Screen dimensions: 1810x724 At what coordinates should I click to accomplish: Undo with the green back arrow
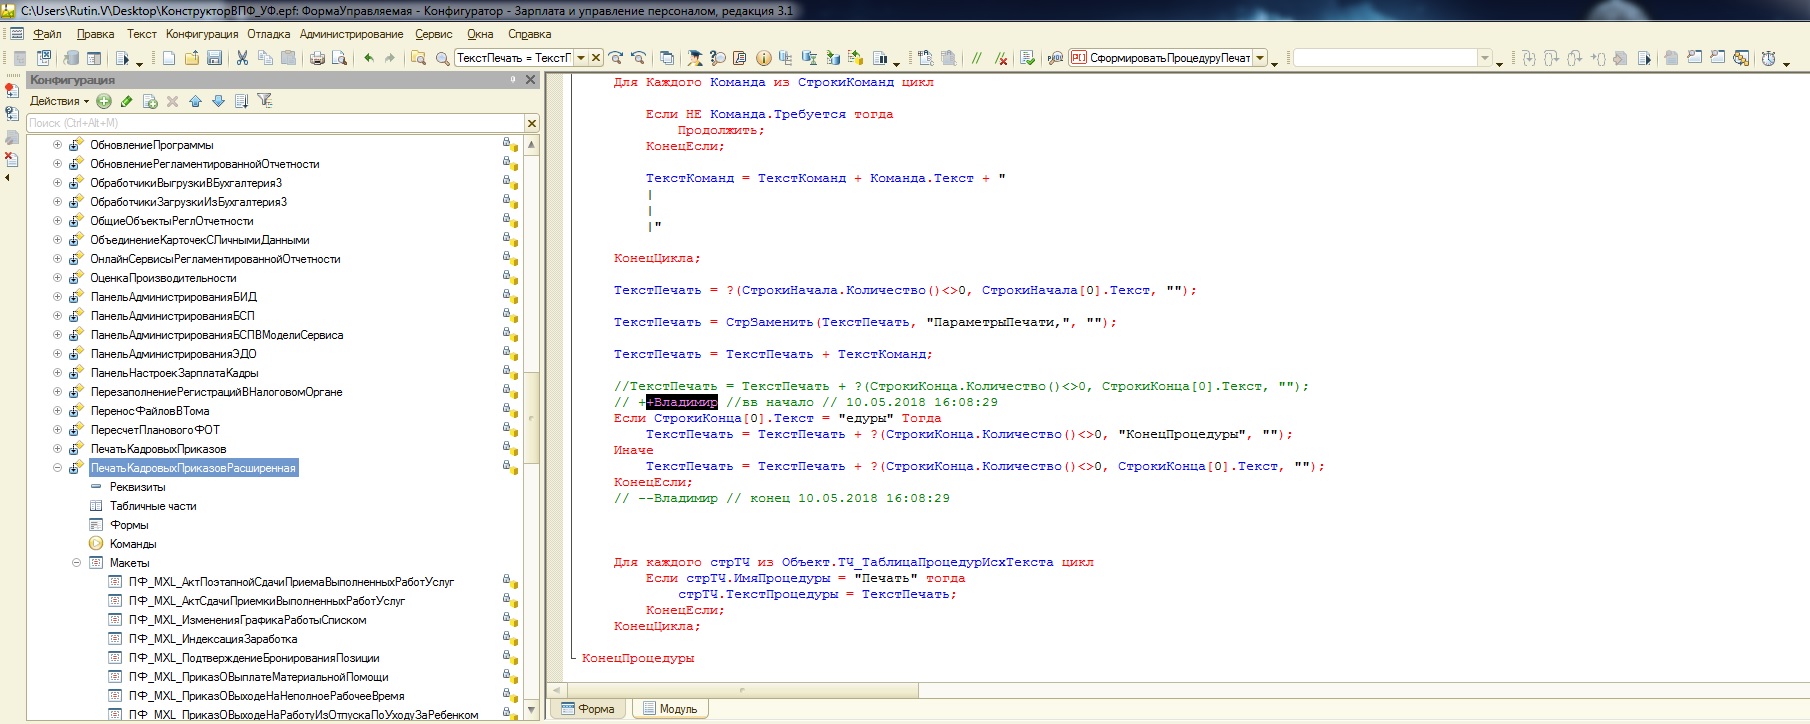coord(369,58)
